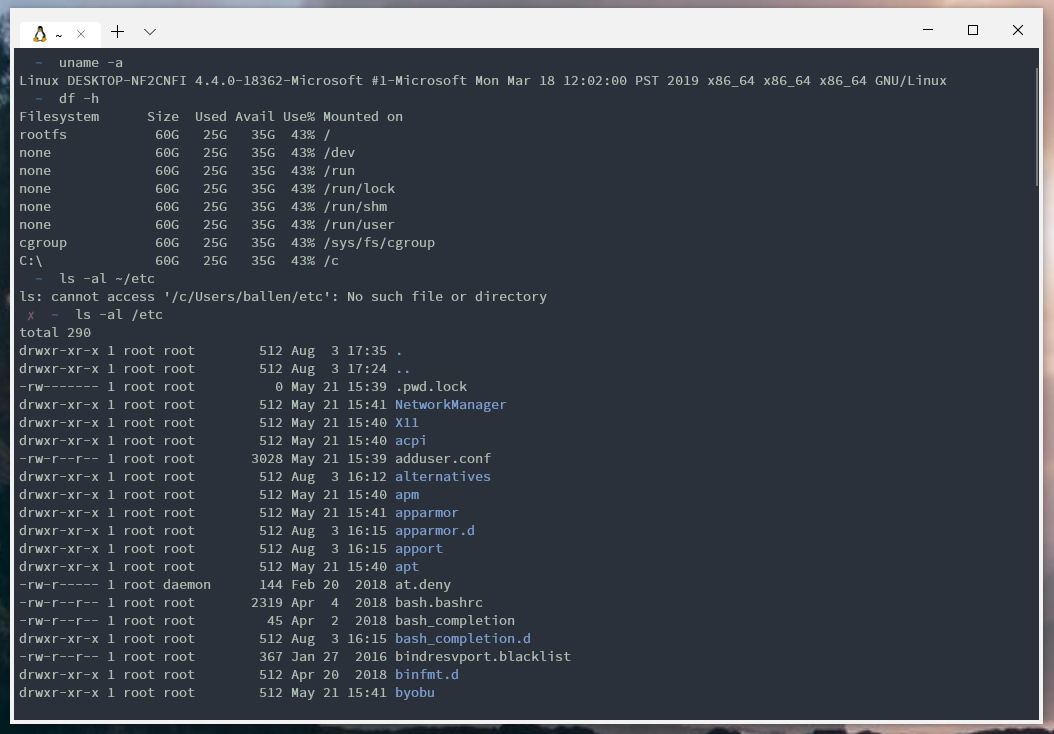The height and width of the screenshot is (734, 1054).
Task: Close the Ubuntu tab with its X
Action: pyautogui.click(x=81, y=32)
